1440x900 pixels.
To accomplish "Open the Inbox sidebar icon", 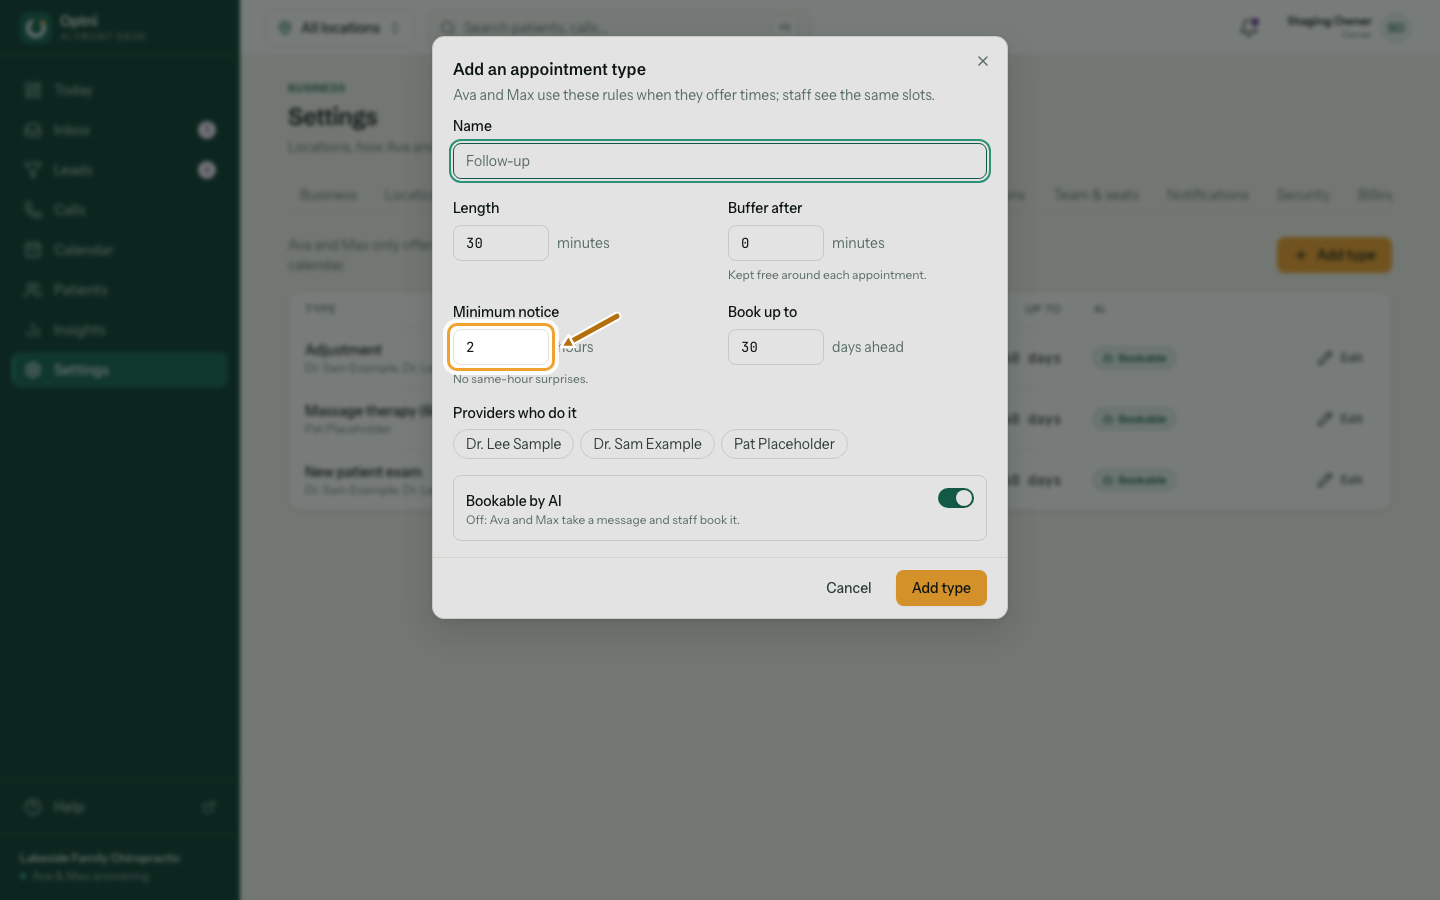I will coord(33,130).
